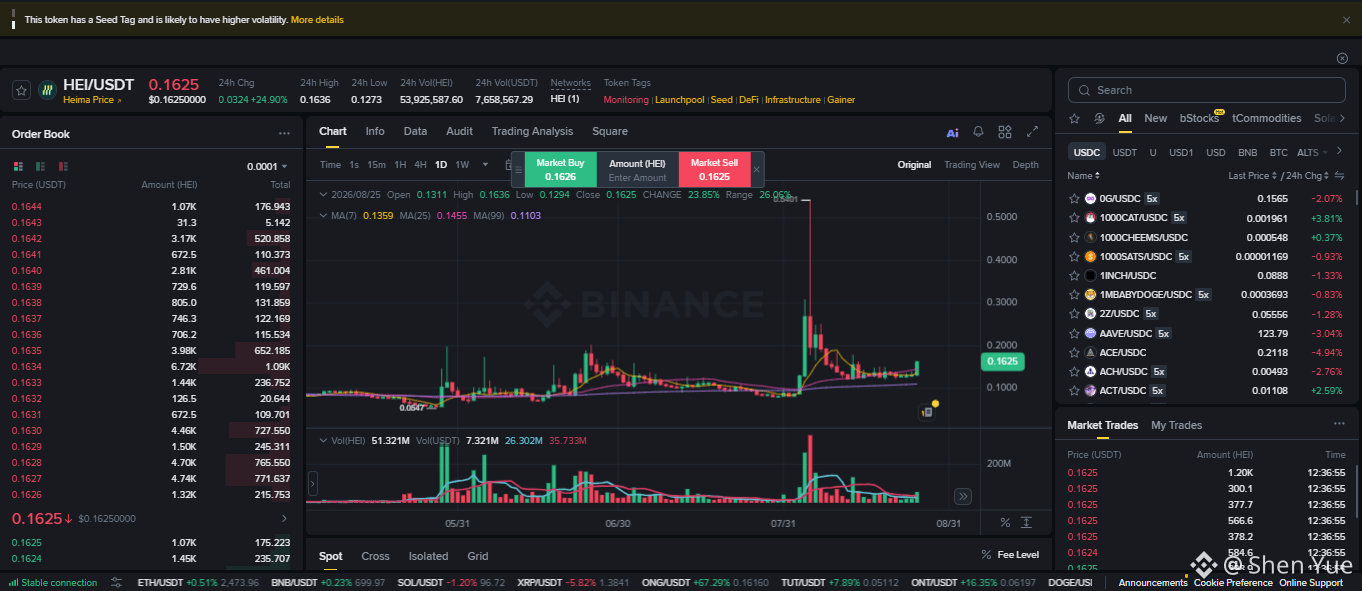Click the circular close icon below the banner

pyautogui.click(x=1342, y=58)
